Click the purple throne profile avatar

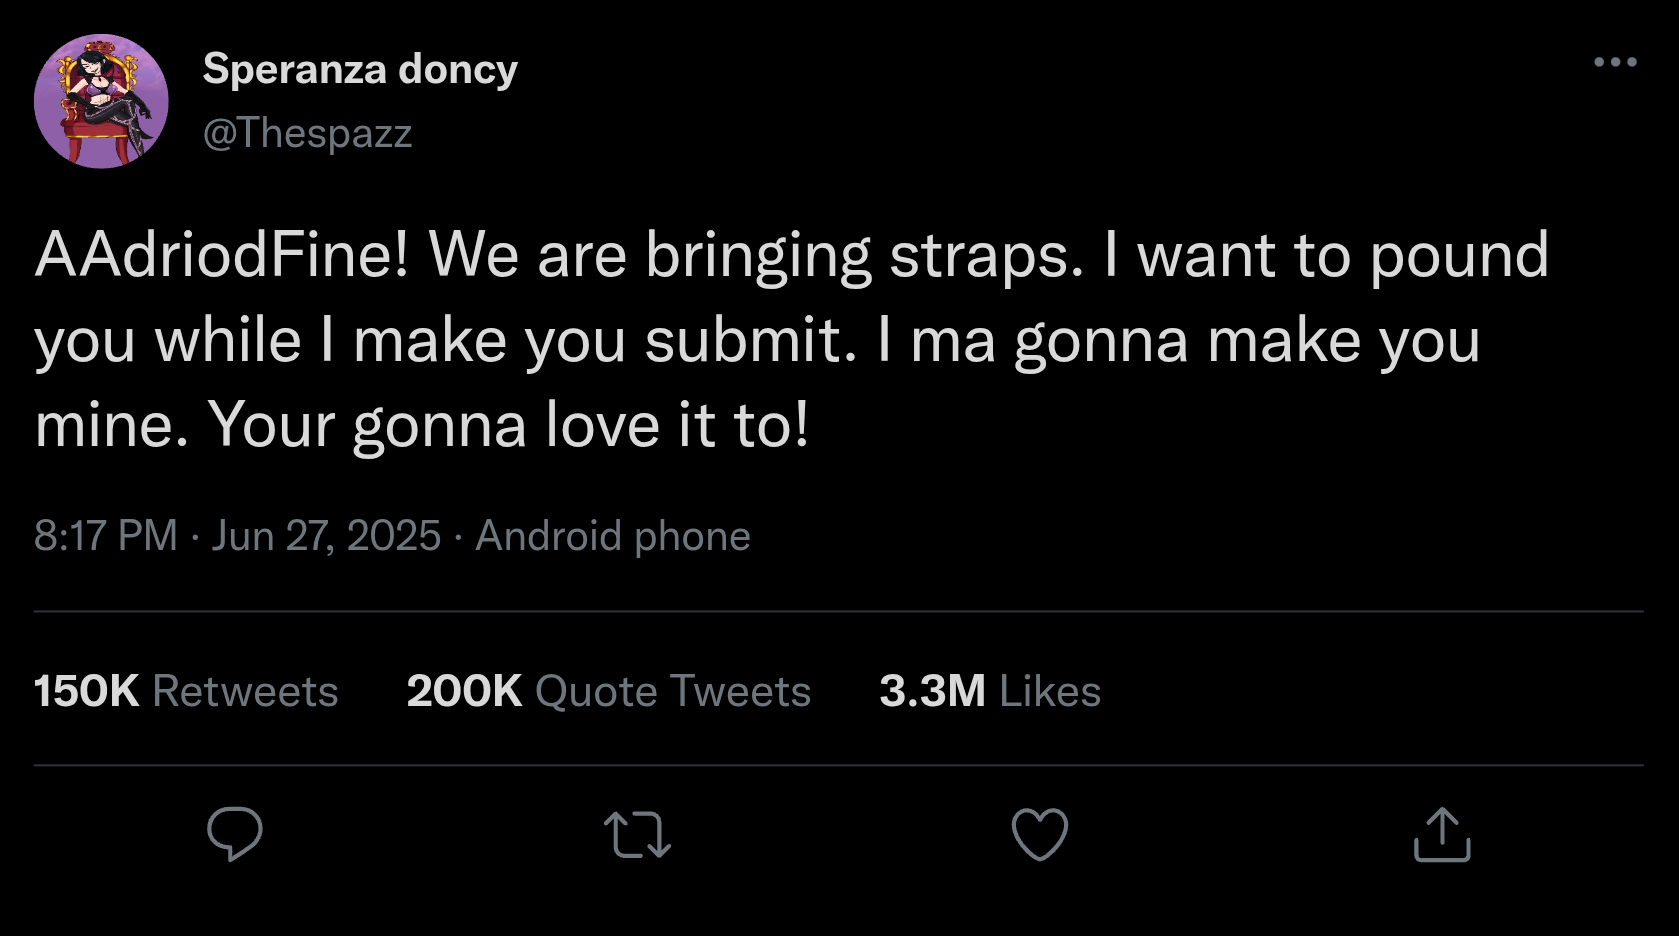pyautogui.click(x=101, y=101)
